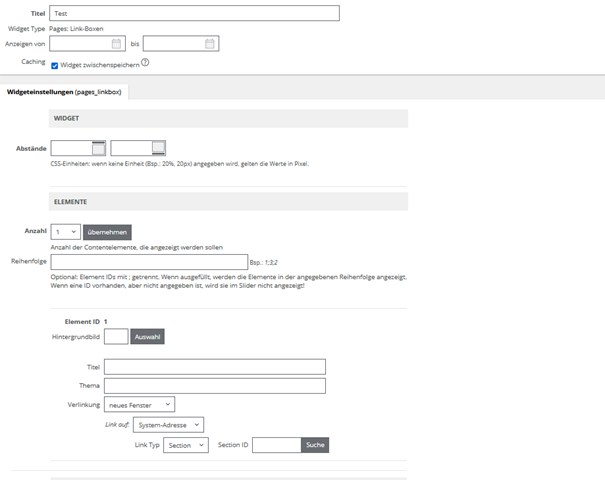Viewport: 605px width, 480px height.
Task: Click the second Abstände padding icon
Action: [x=159, y=148]
